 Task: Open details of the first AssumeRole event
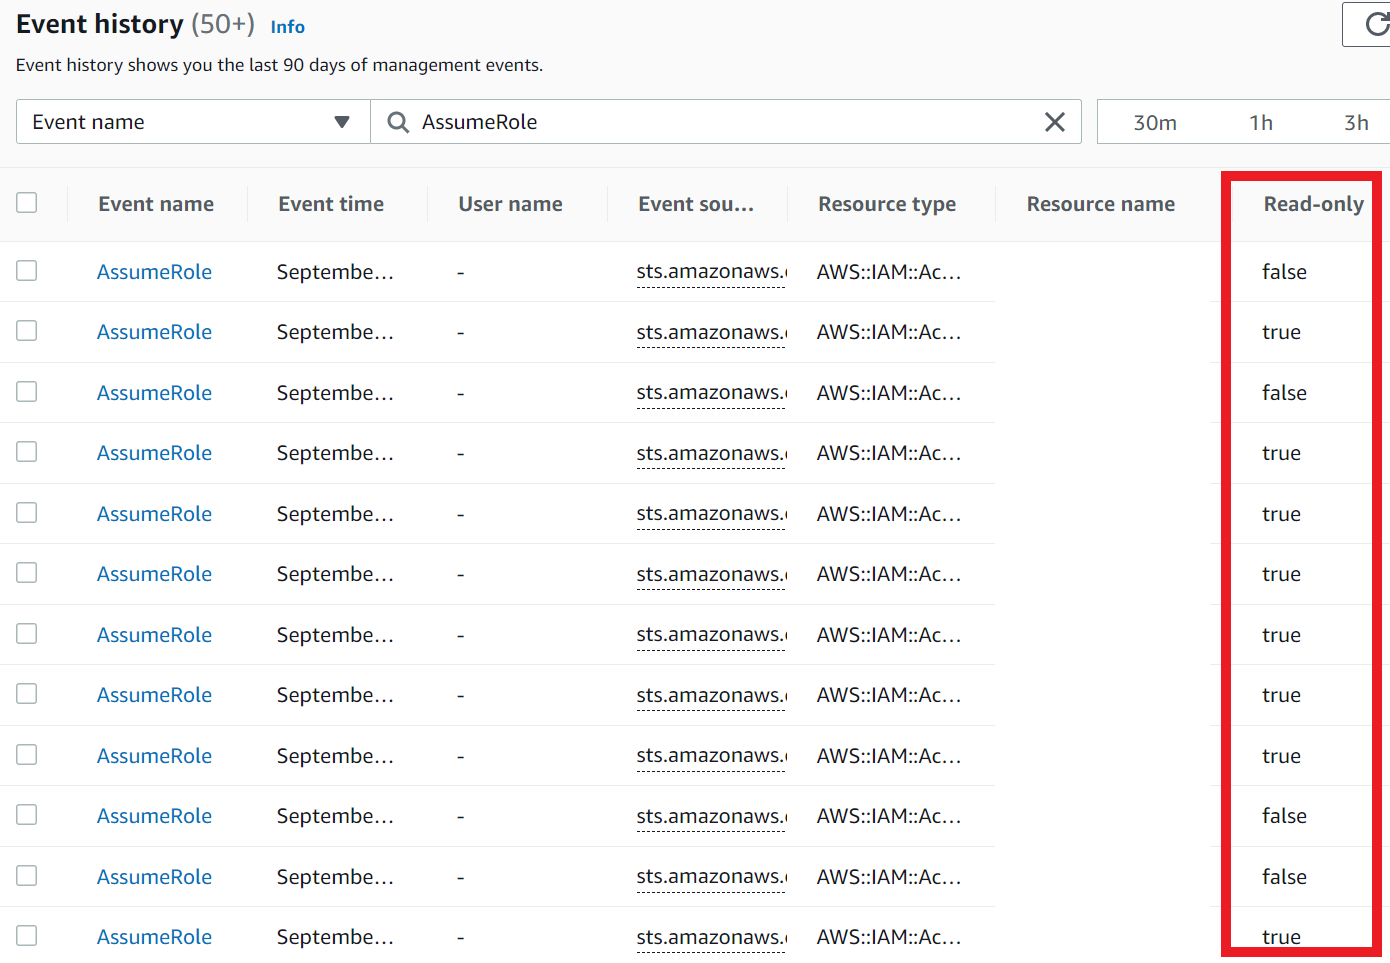tap(154, 271)
